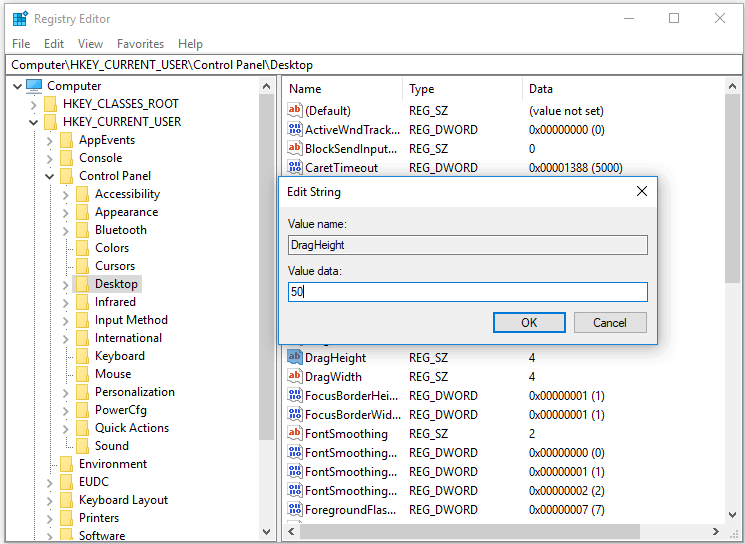The height and width of the screenshot is (544, 745).
Task: Click the Data column header
Action: (x=541, y=89)
